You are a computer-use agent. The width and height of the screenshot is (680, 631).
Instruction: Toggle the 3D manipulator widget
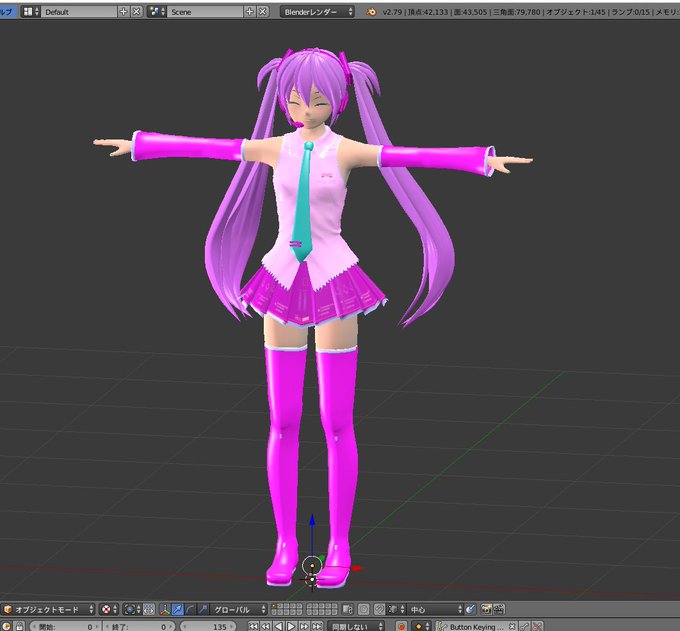tap(165, 609)
